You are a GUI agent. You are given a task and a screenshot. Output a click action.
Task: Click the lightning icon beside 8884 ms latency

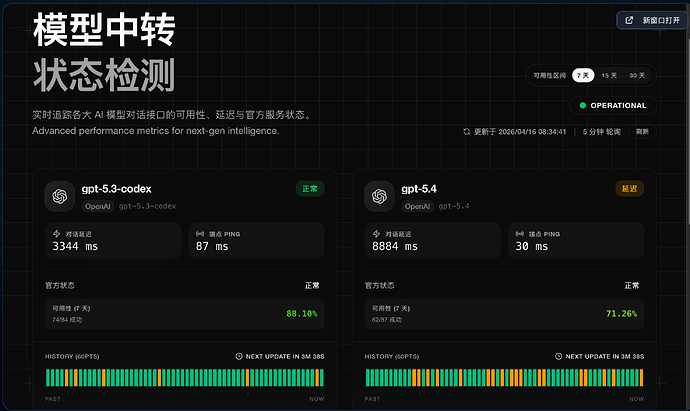click(x=376, y=234)
